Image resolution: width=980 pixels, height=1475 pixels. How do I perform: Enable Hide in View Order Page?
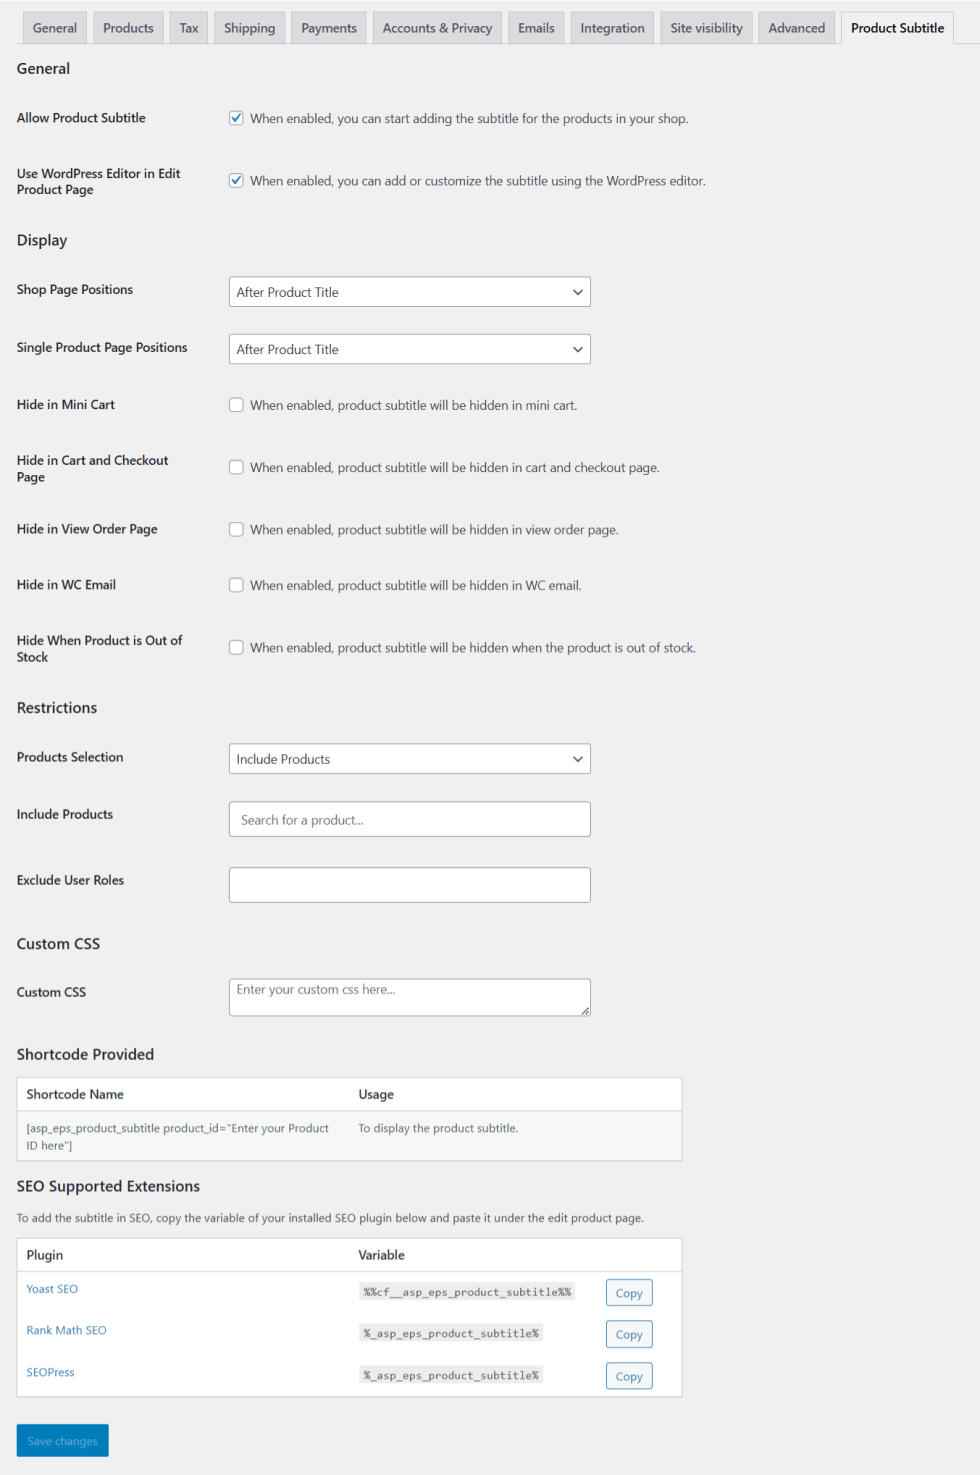click(x=236, y=530)
